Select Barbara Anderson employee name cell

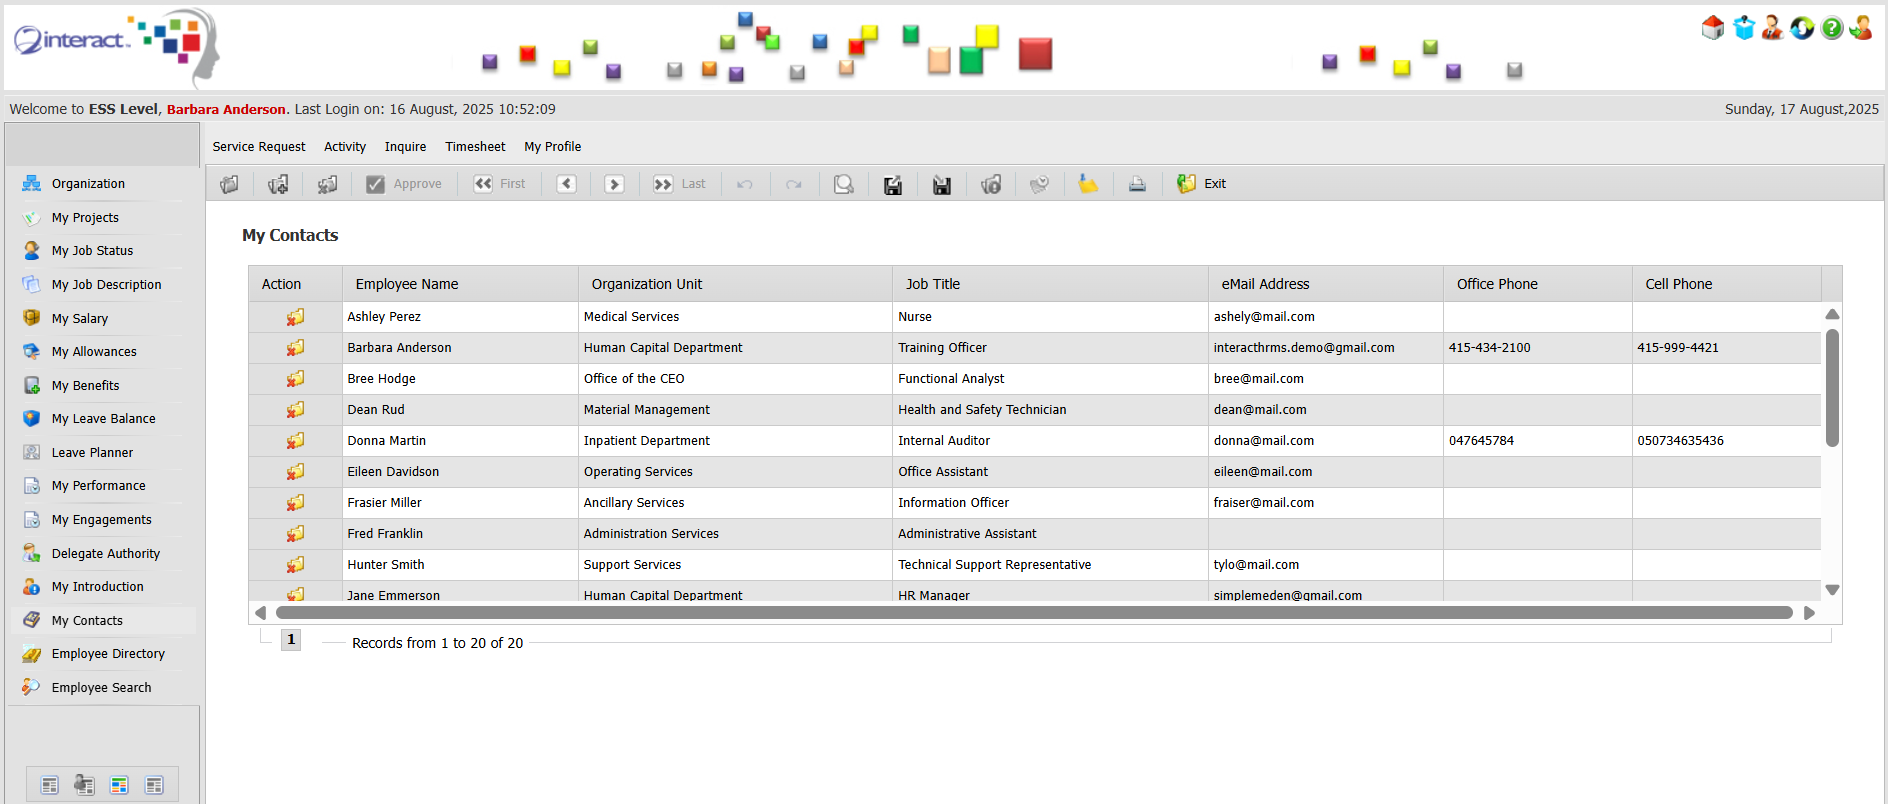pyautogui.click(x=460, y=348)
